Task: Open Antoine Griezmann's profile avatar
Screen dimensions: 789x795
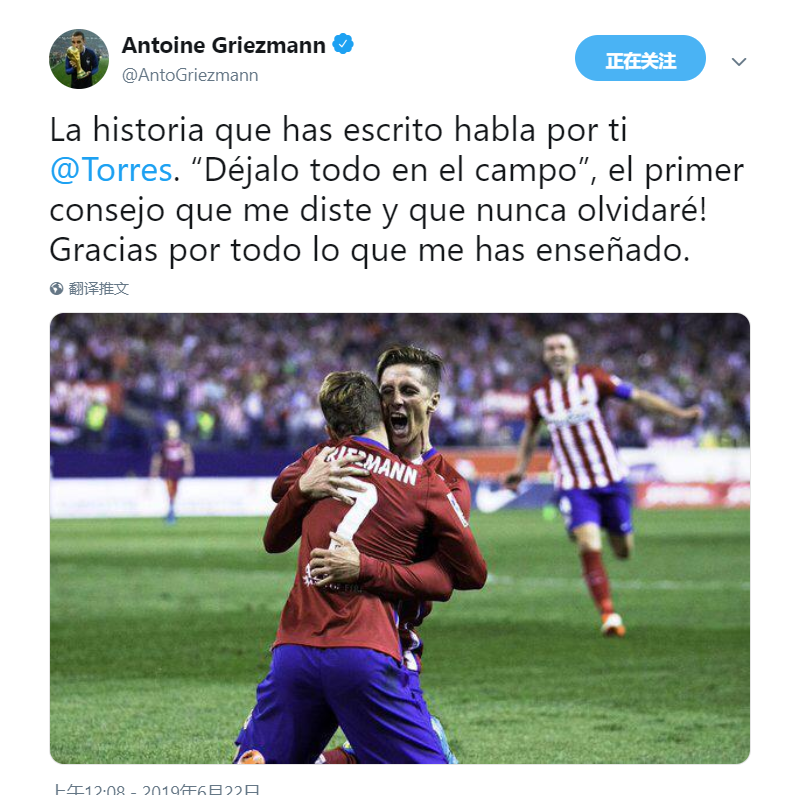Action: tap(79, 59)
